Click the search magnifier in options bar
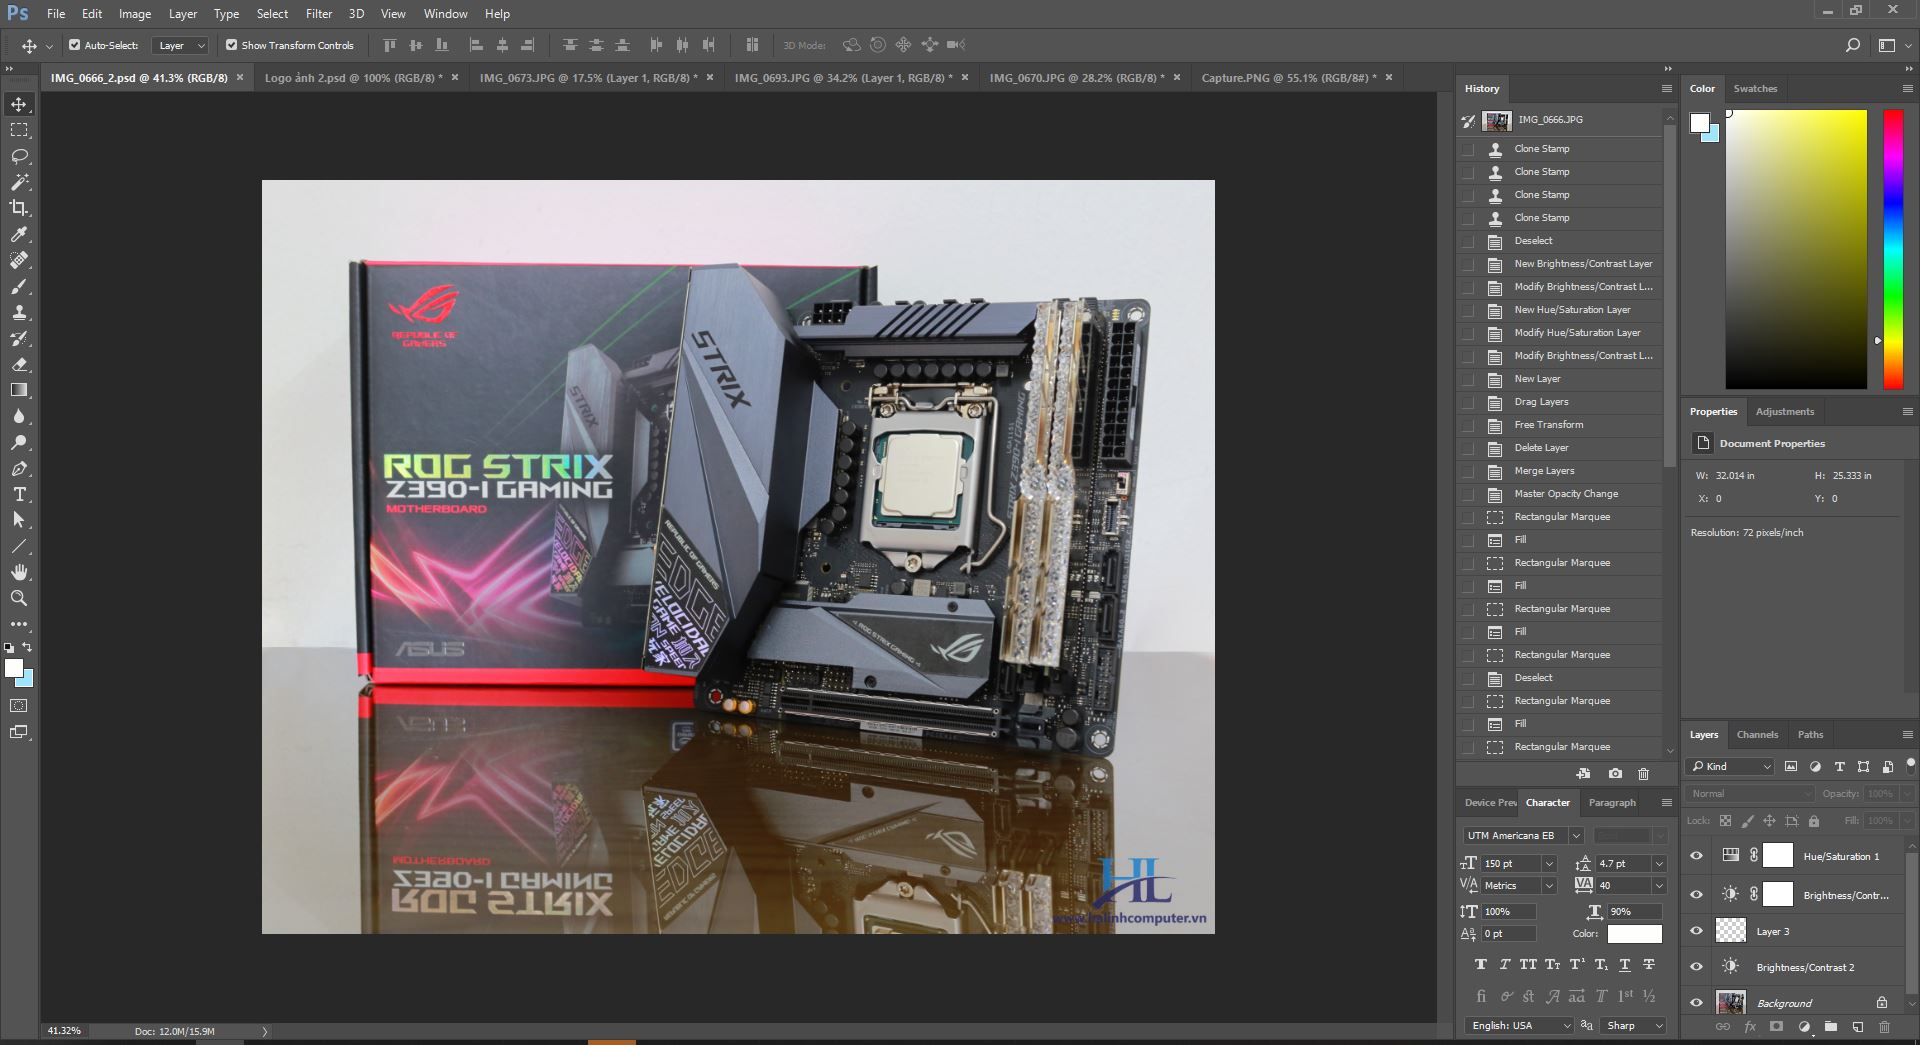Image resolution: width=1920 pixels, height=1045 pixels. [x=1852, y=45]
